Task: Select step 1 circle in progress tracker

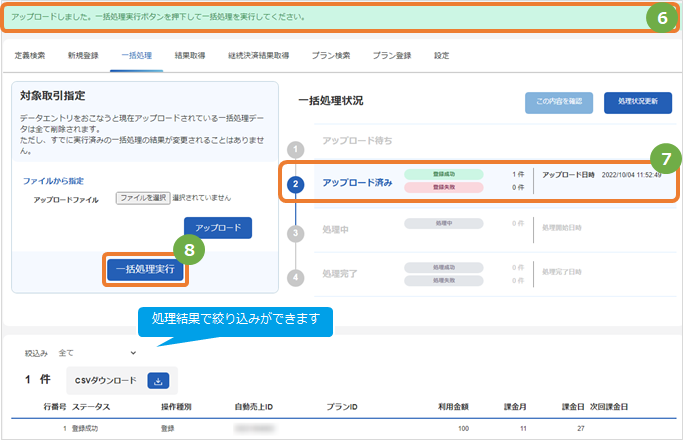Action: point(295,150)
